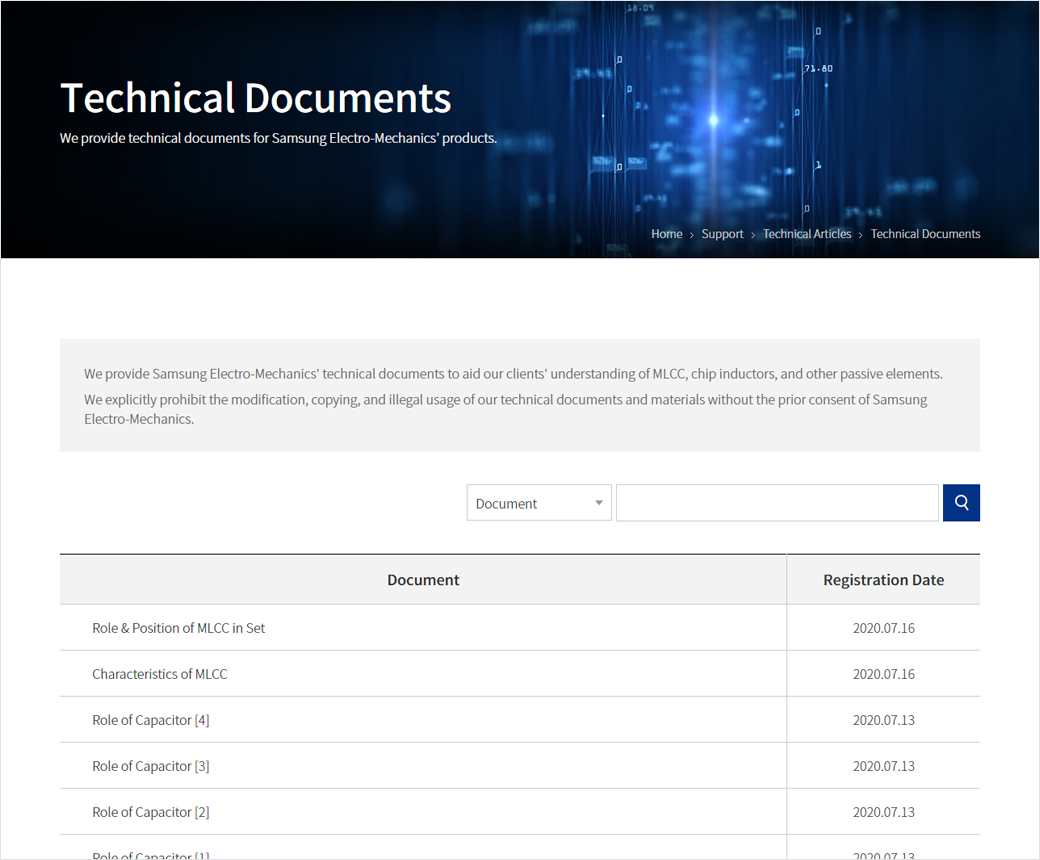Click the Registration Date column header

883,580
